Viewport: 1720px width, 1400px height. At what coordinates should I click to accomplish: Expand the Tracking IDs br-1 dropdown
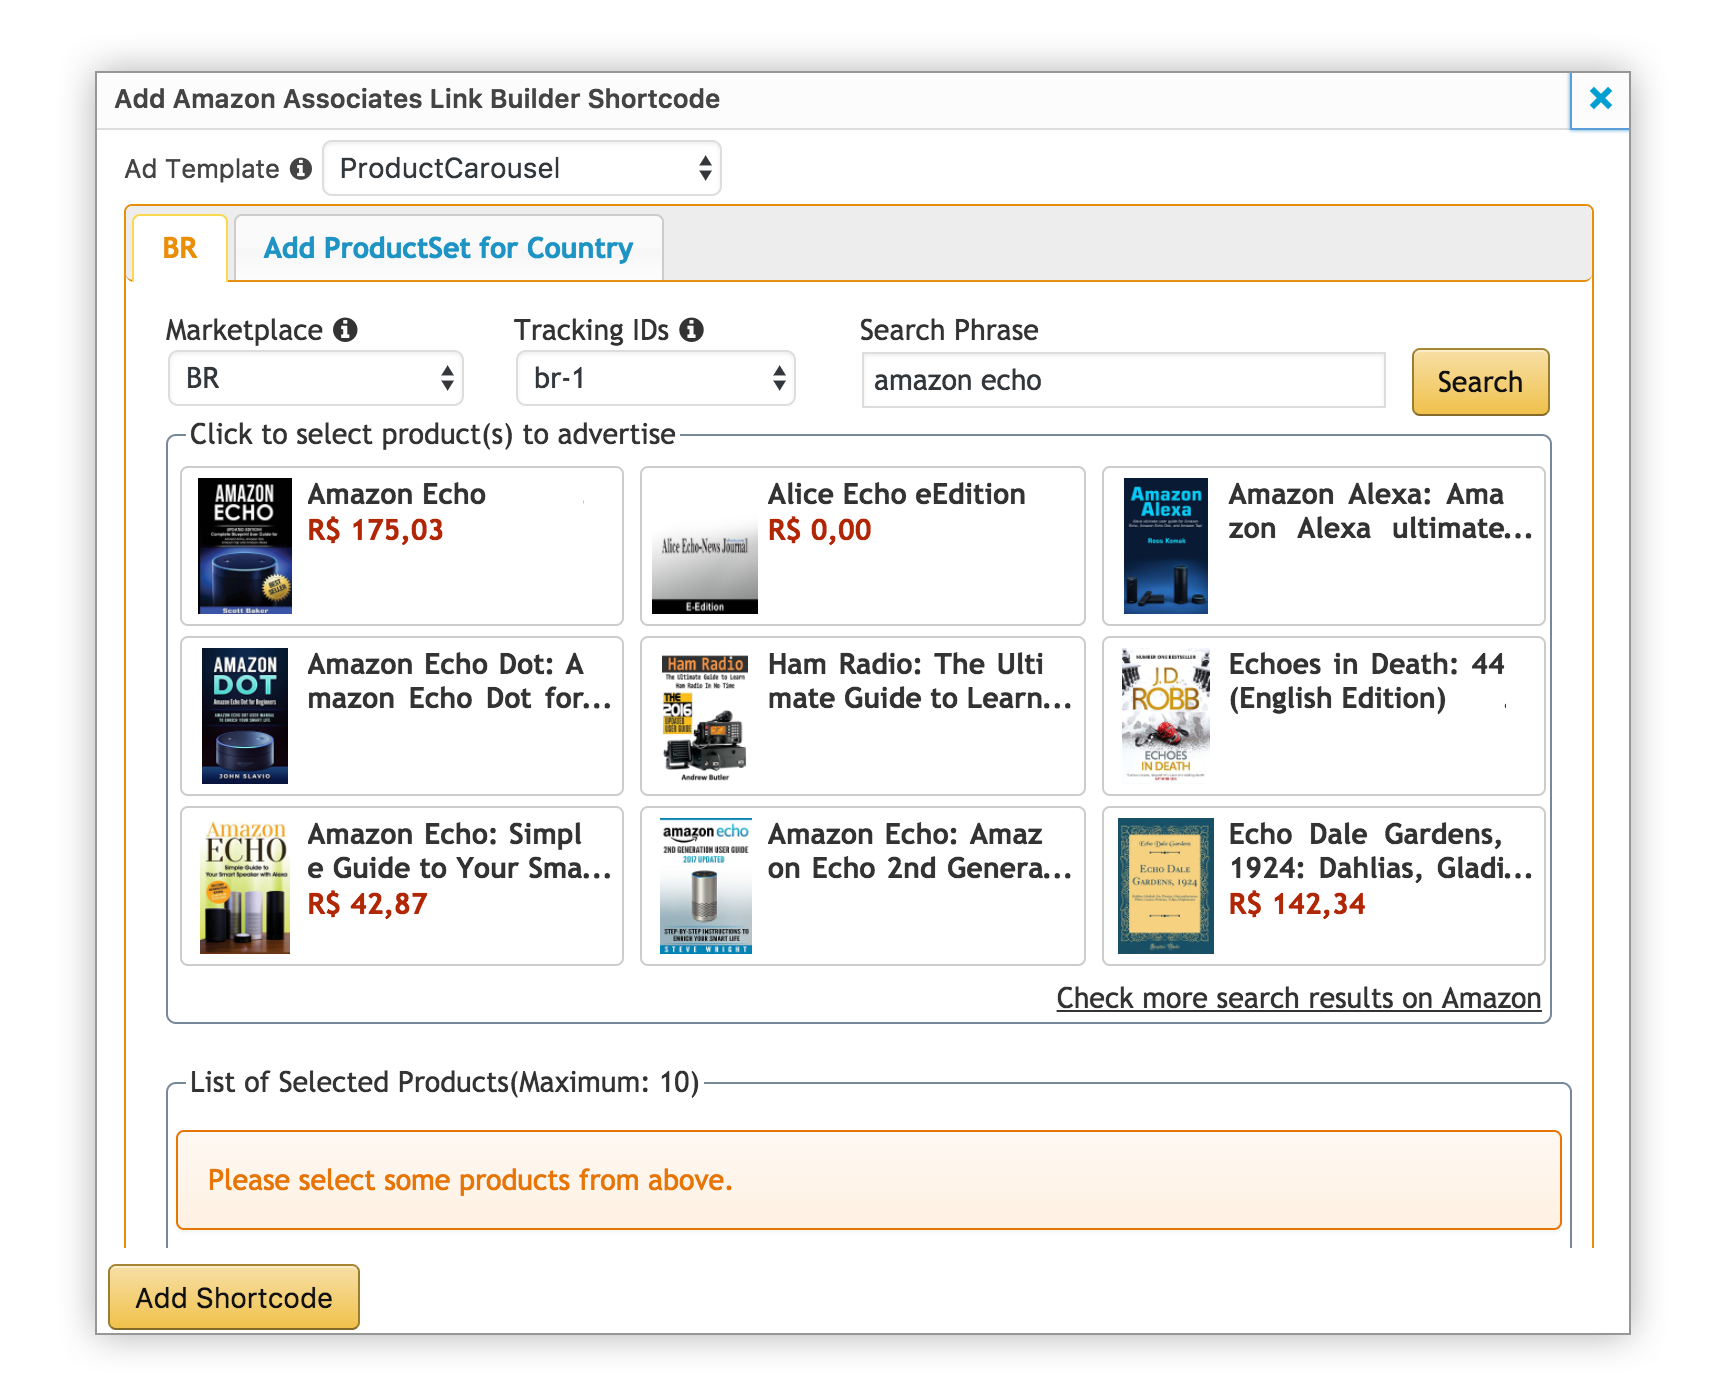[656, 379]
